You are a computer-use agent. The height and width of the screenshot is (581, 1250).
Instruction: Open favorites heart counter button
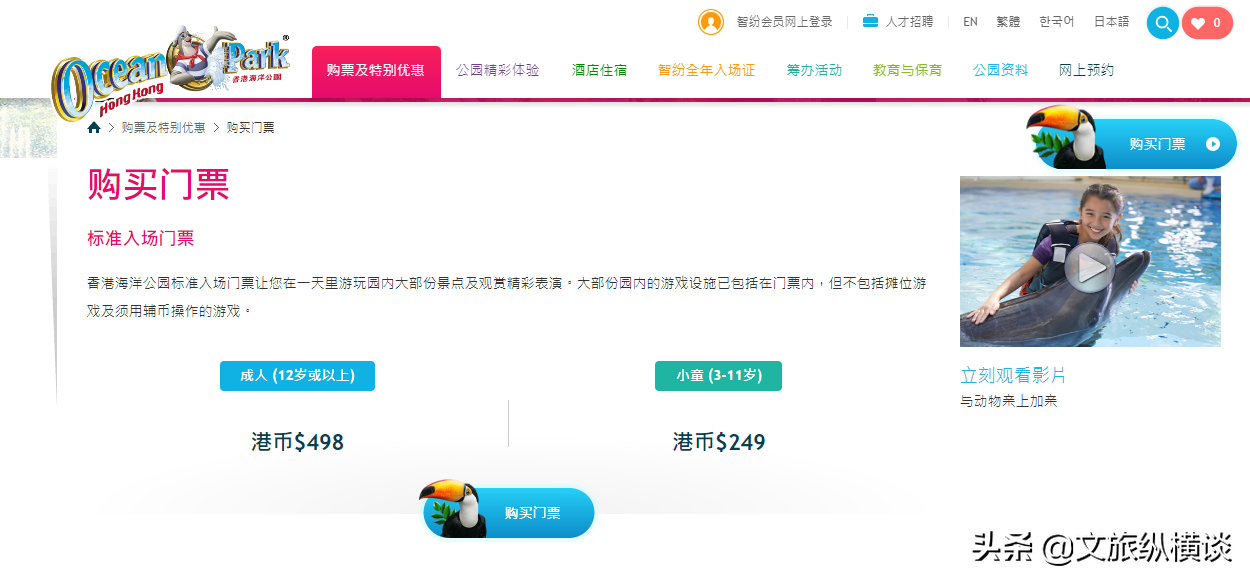click(1207, 23)
